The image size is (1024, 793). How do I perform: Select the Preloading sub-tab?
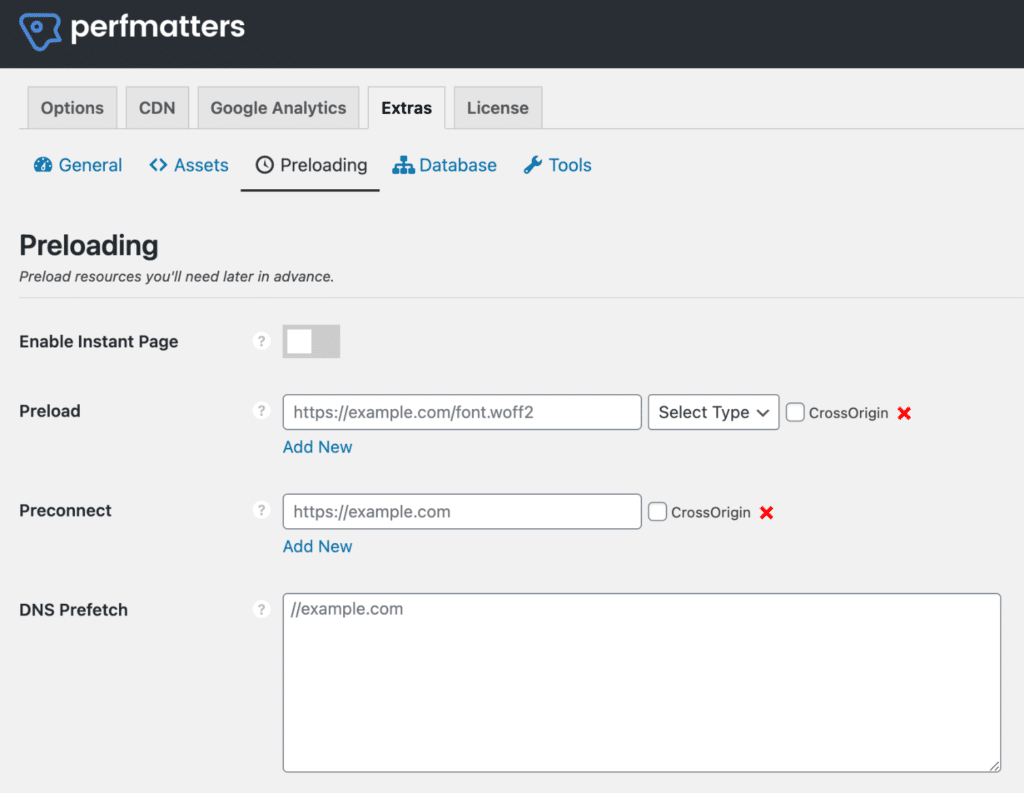click(311, 165)
